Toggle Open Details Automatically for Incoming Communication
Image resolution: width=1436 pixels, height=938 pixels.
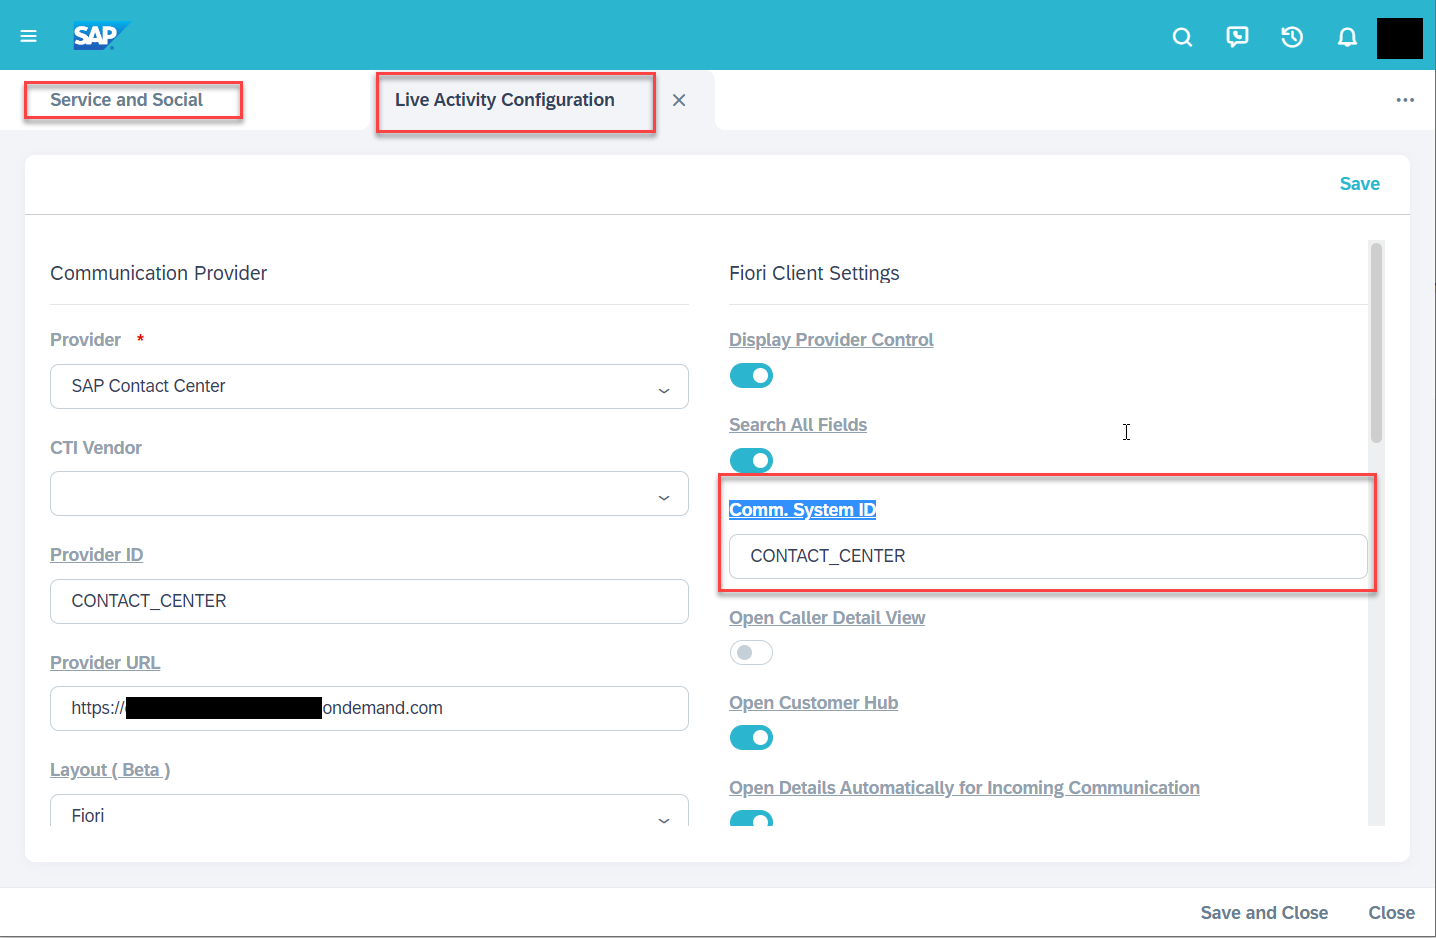(x=751, y=818)
